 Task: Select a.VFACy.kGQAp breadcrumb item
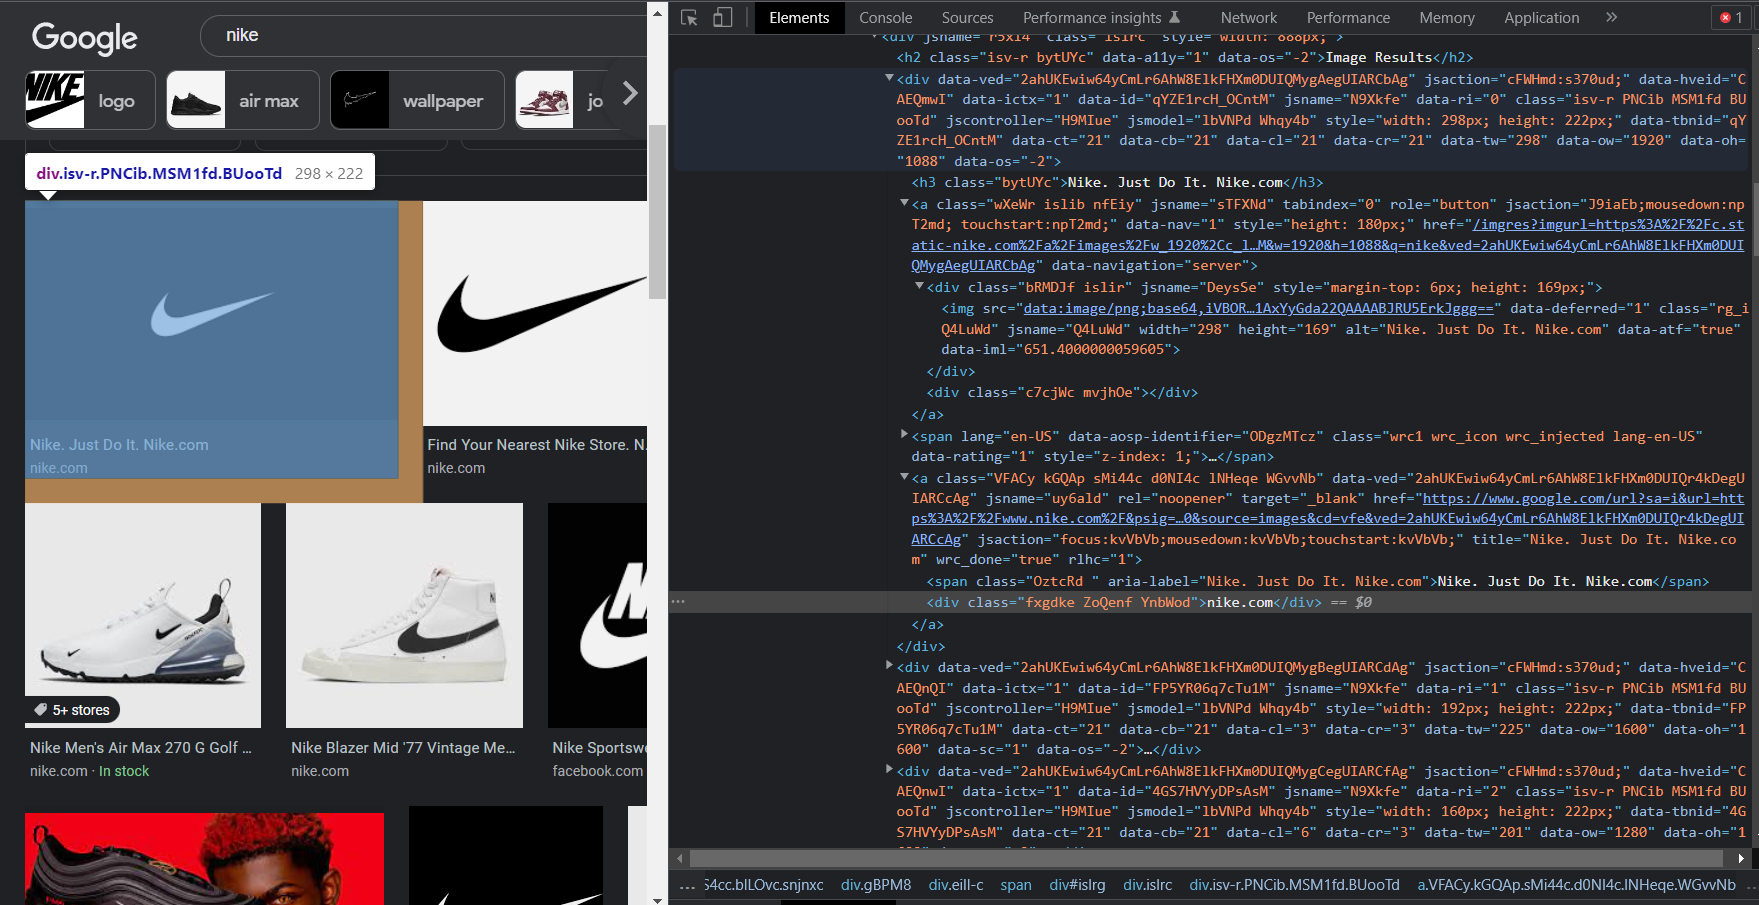1576,885
